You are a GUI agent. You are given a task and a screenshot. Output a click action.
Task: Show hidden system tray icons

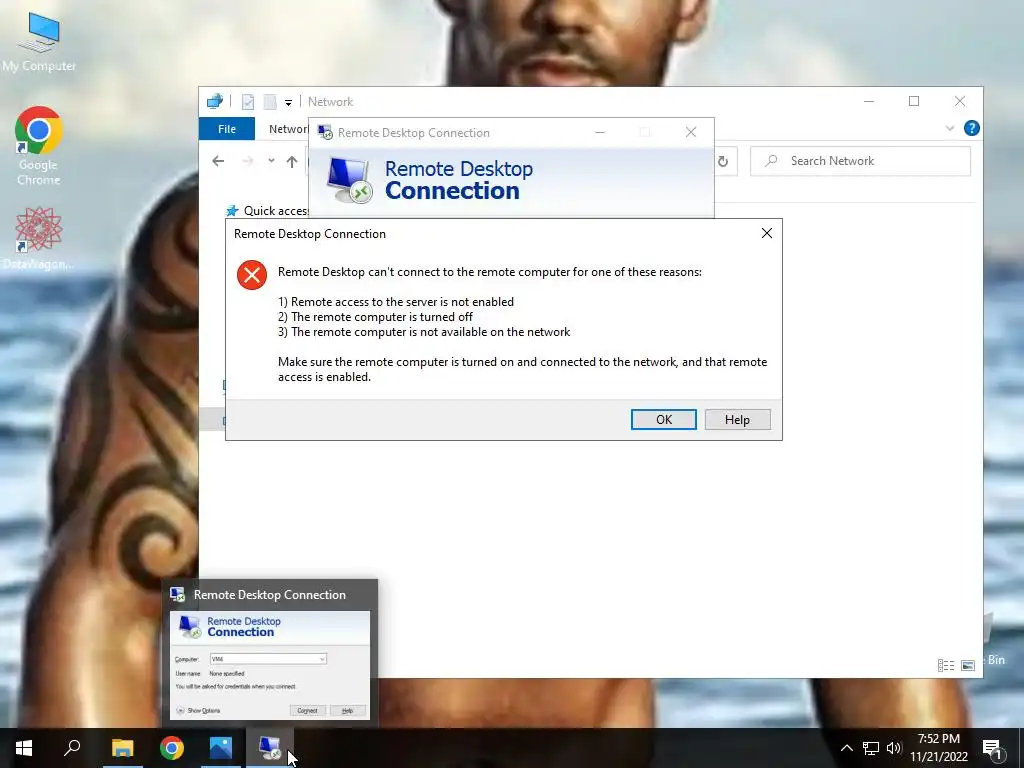coord(846,748)
